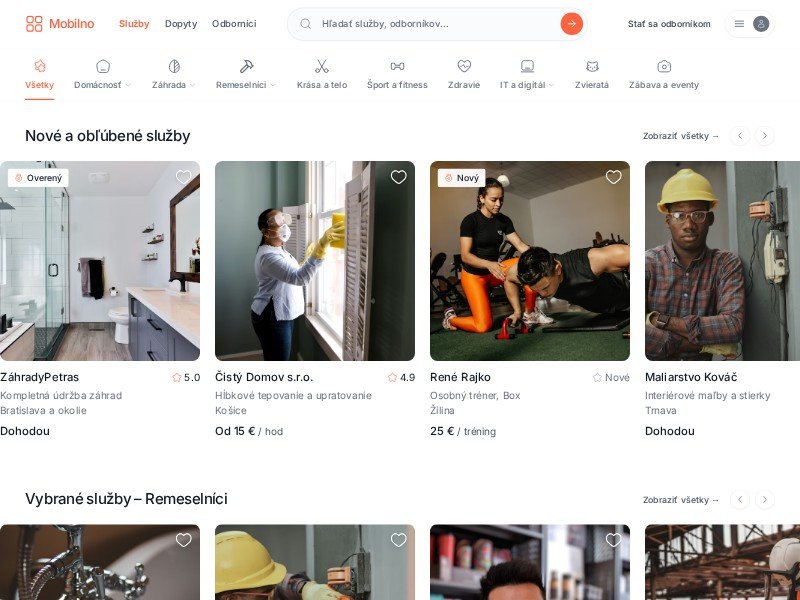Screen dimensions: 800x600
Task: Focus the Hľadať služby search field
Action: click(x=435, y=24)
